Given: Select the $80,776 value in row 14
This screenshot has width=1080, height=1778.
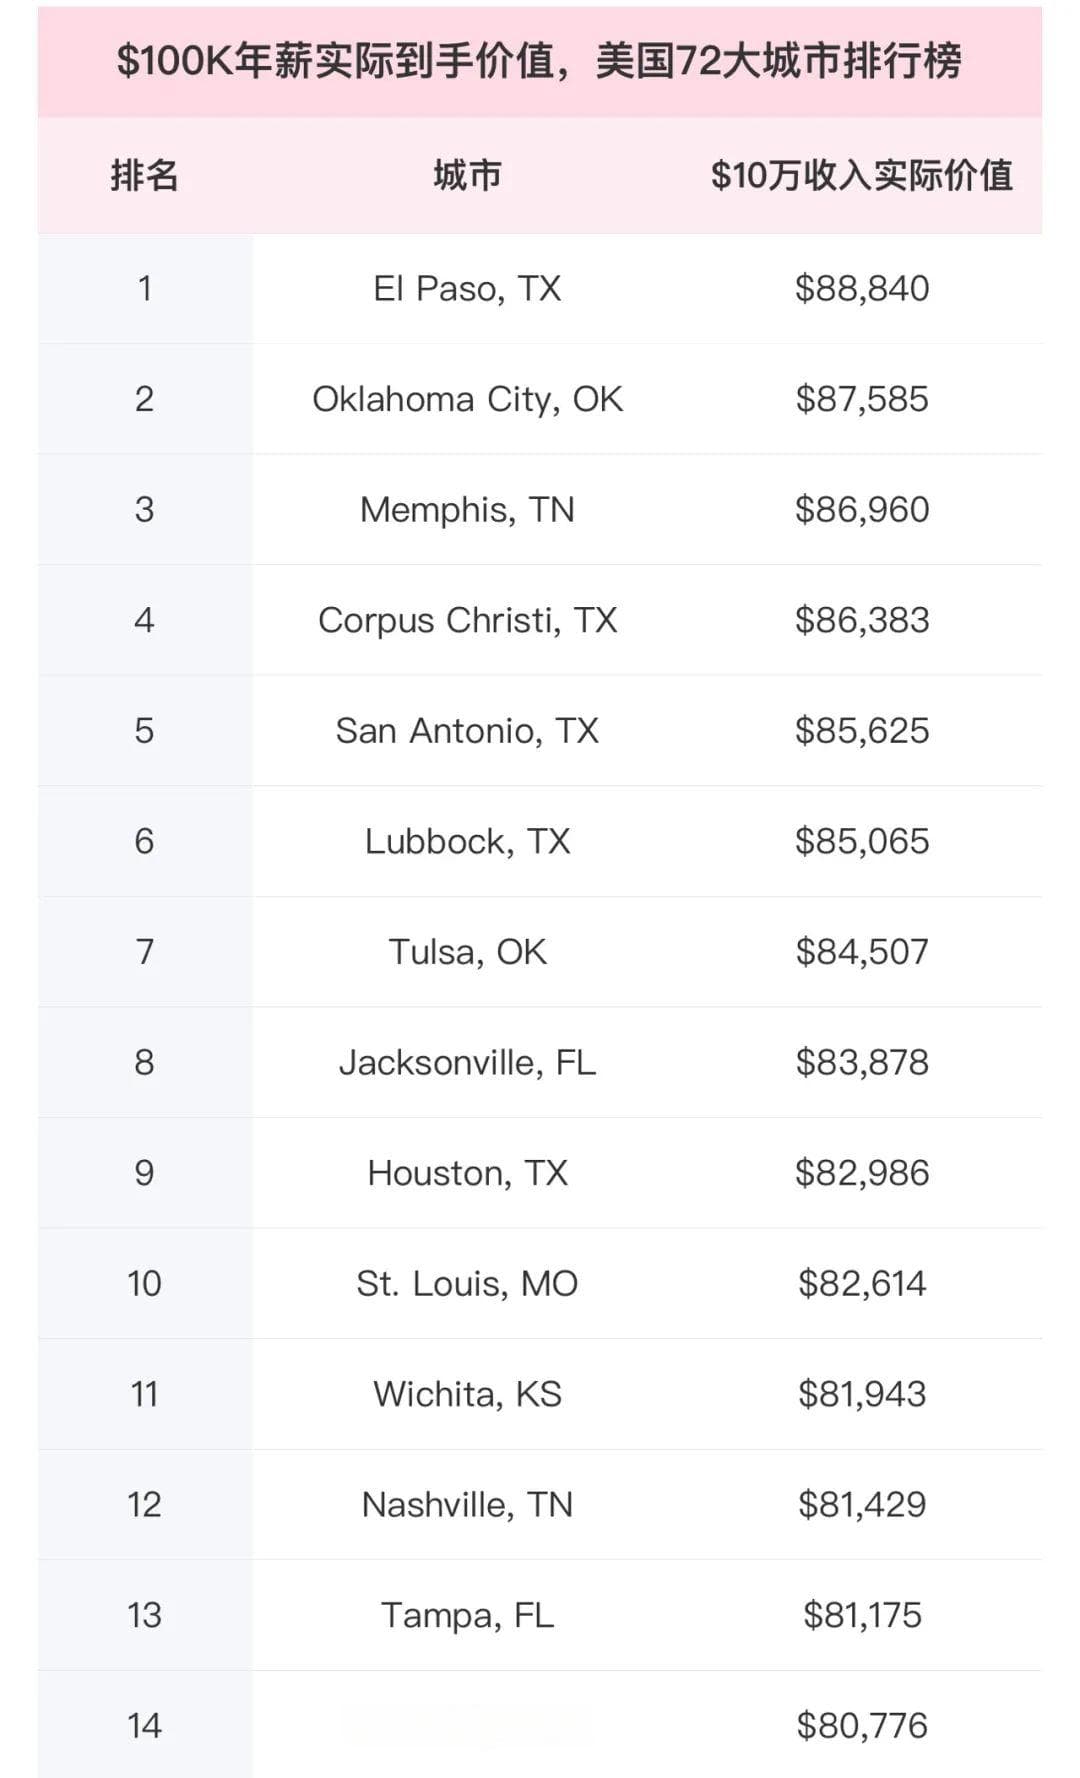Looking at the screenshot, I should tap(862, 1726).
